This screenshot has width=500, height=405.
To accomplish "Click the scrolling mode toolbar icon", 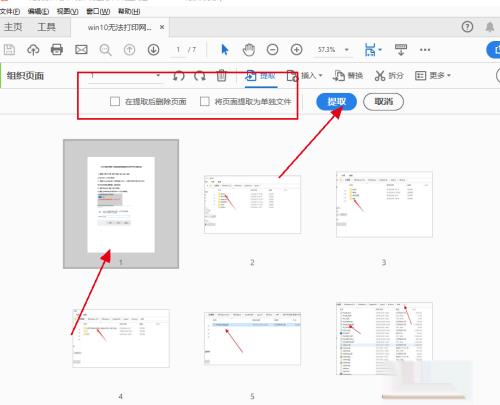I will 401,50.
